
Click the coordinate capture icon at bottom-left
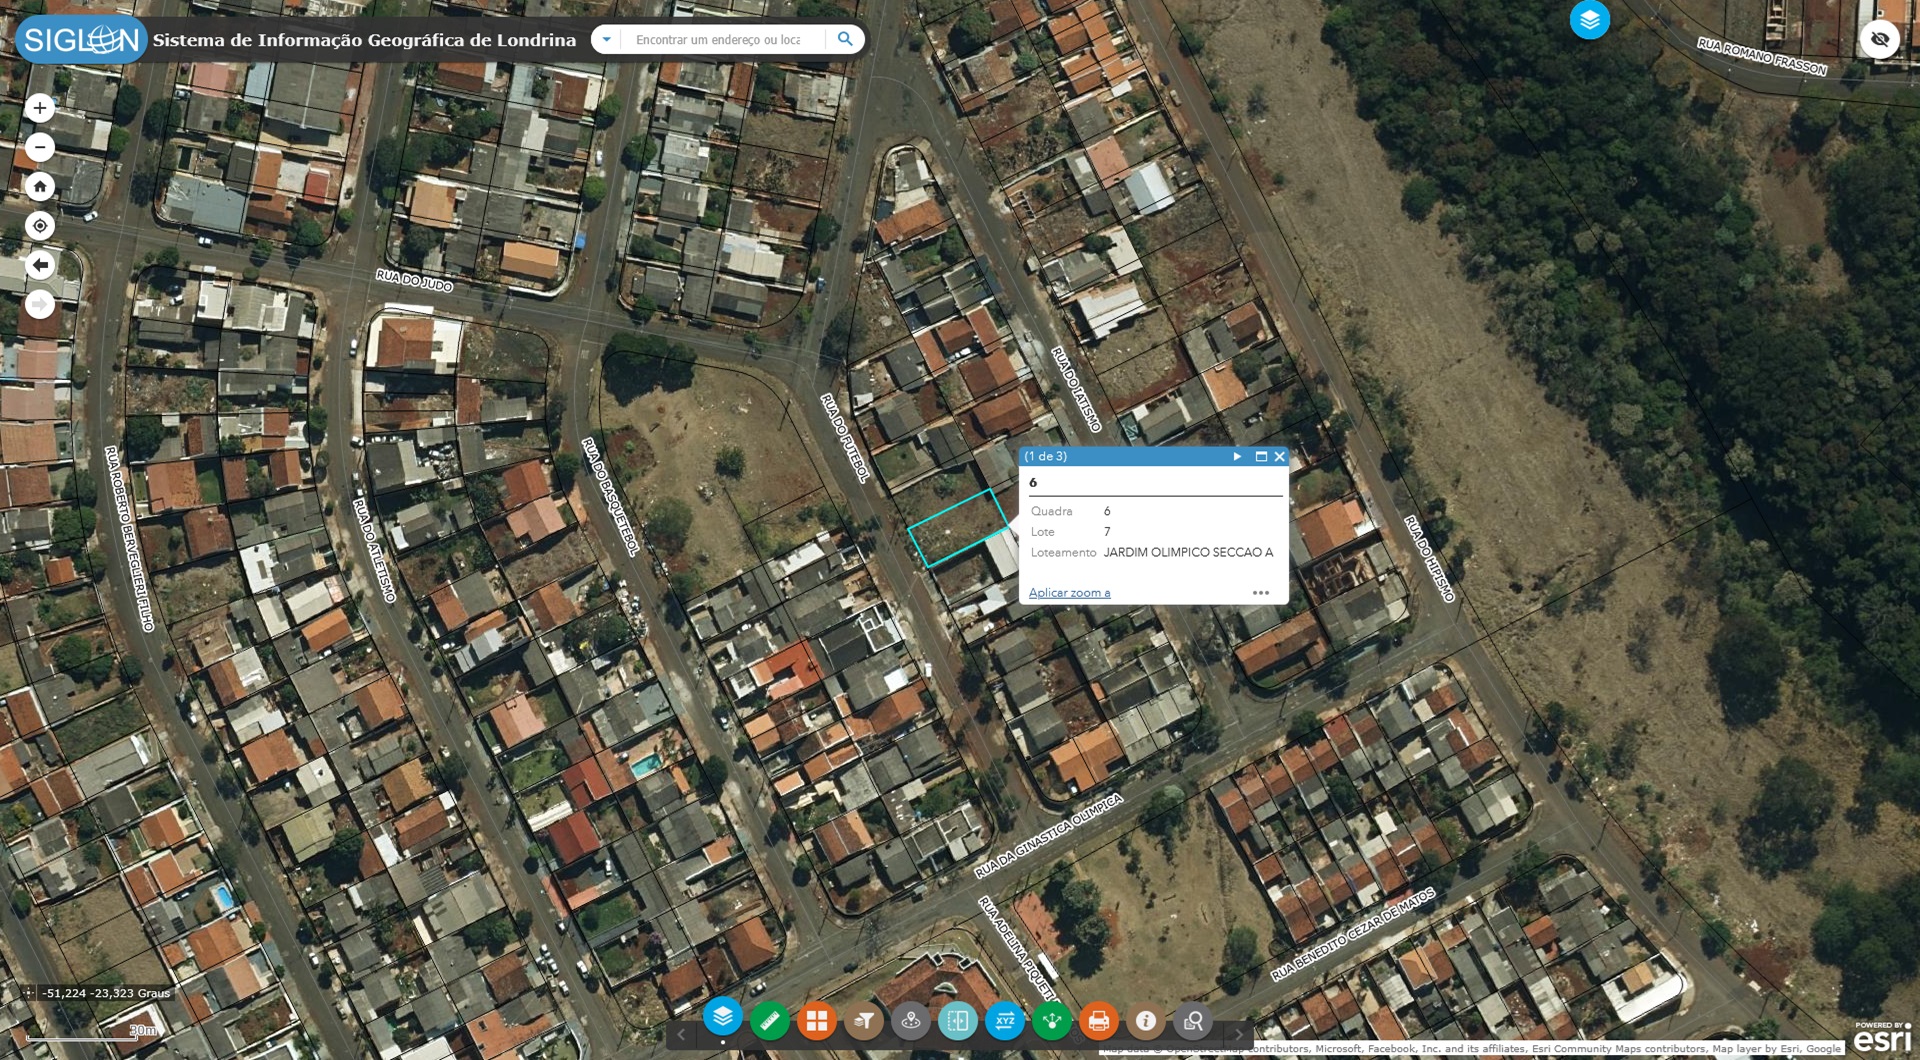[x=29, y=993]
